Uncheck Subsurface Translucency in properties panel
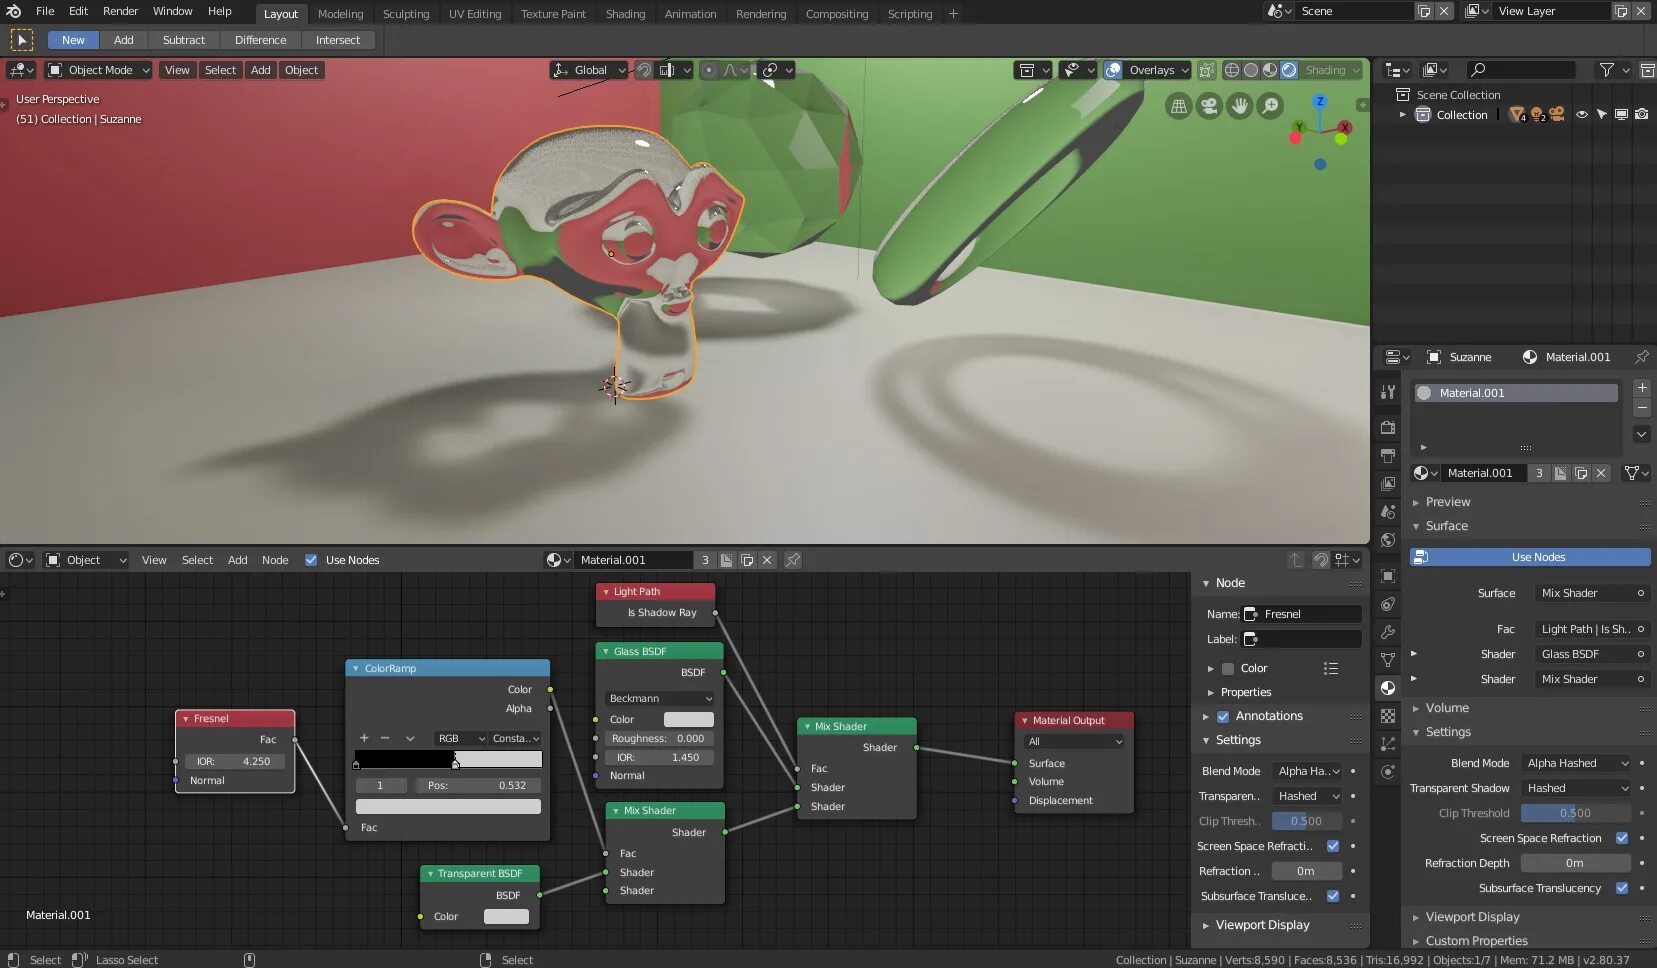The image size is (1657, 968). pos(1622,888)
